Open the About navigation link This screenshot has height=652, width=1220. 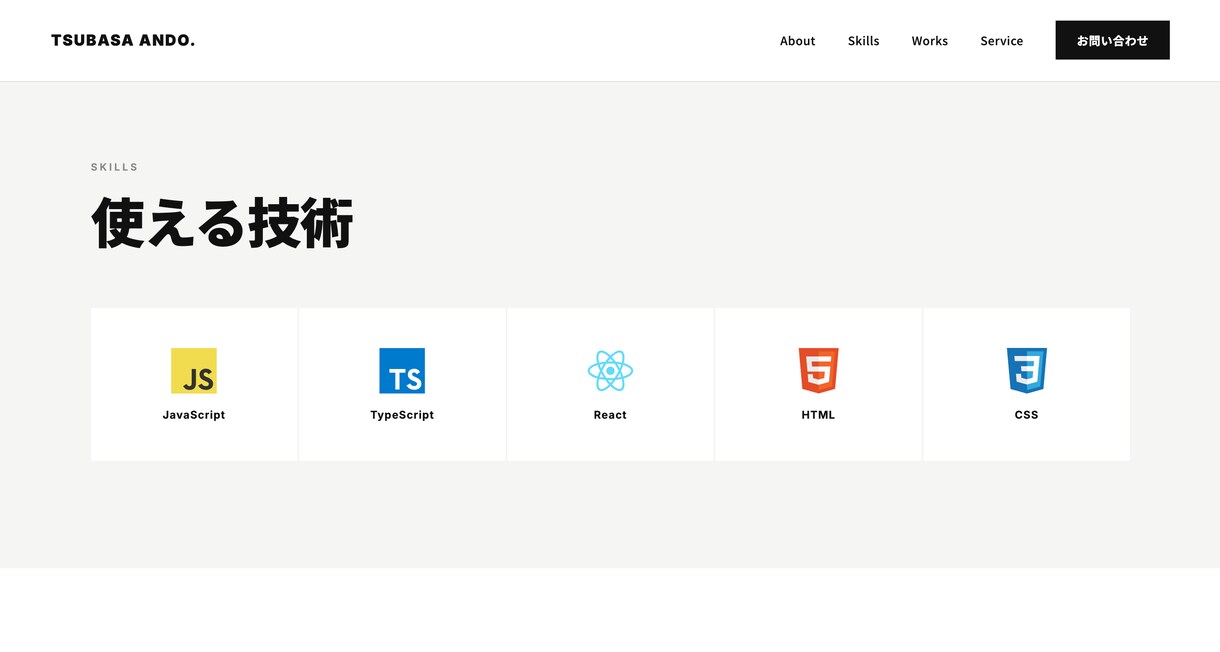797,41
